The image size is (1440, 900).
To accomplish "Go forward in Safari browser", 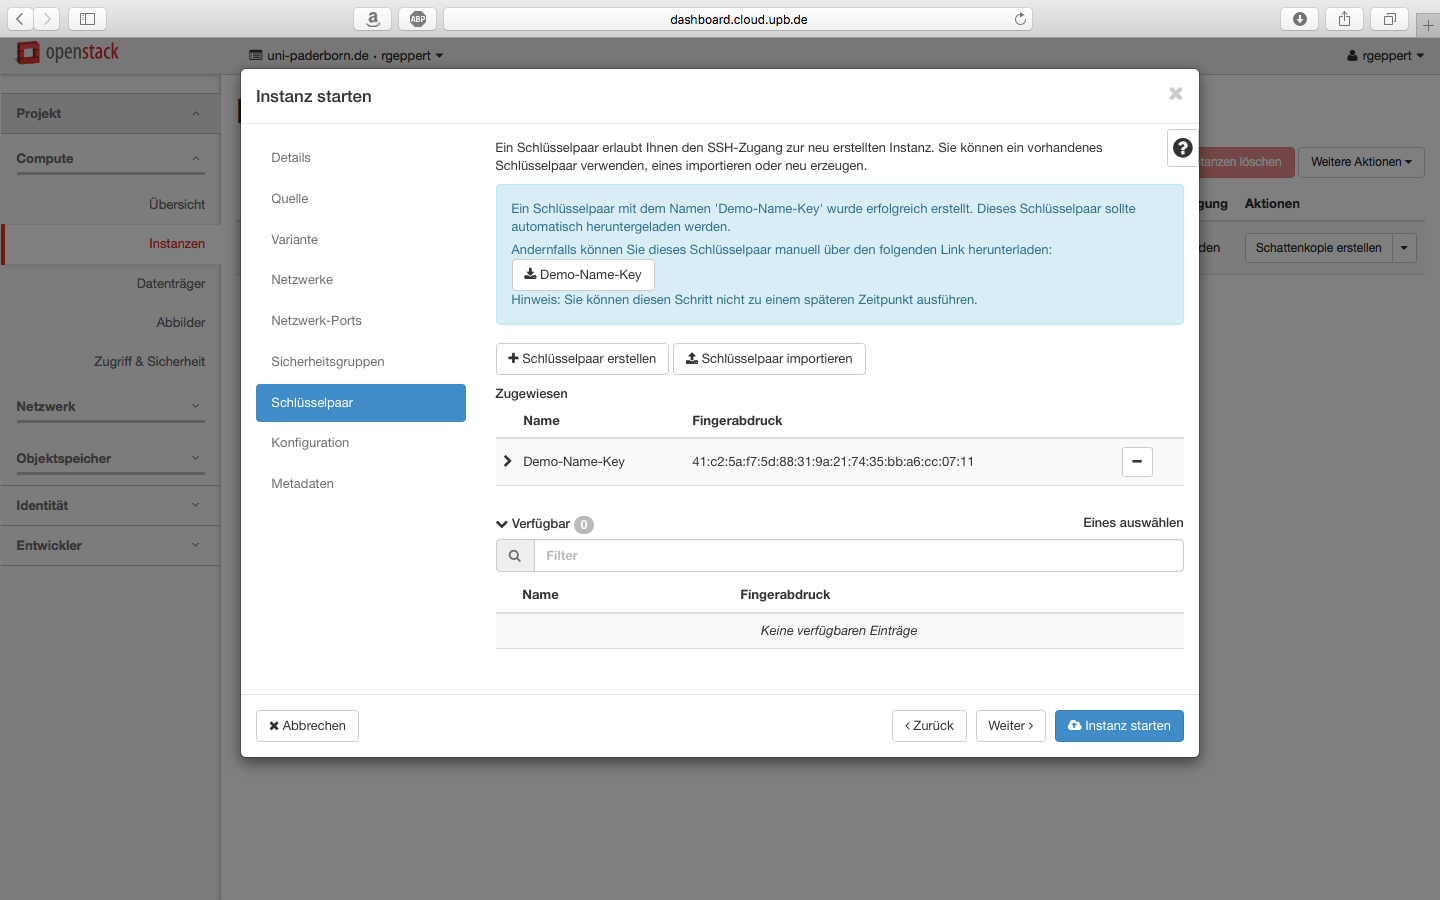I will [x=47, y=19].
